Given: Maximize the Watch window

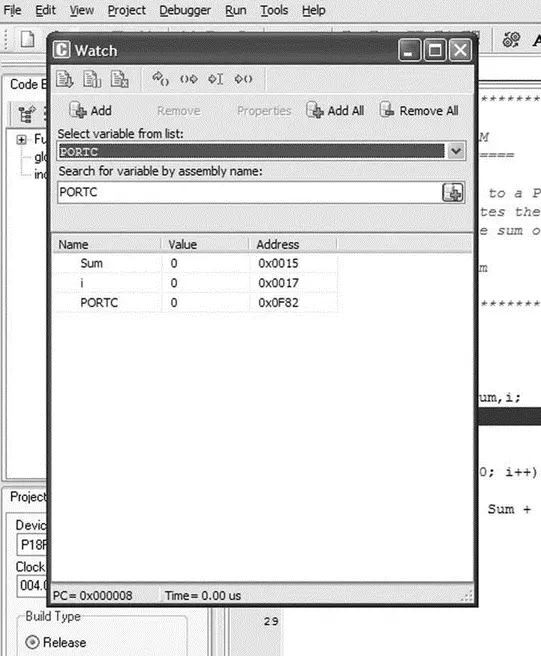Looking at the screenshot, I should point(435,51).
